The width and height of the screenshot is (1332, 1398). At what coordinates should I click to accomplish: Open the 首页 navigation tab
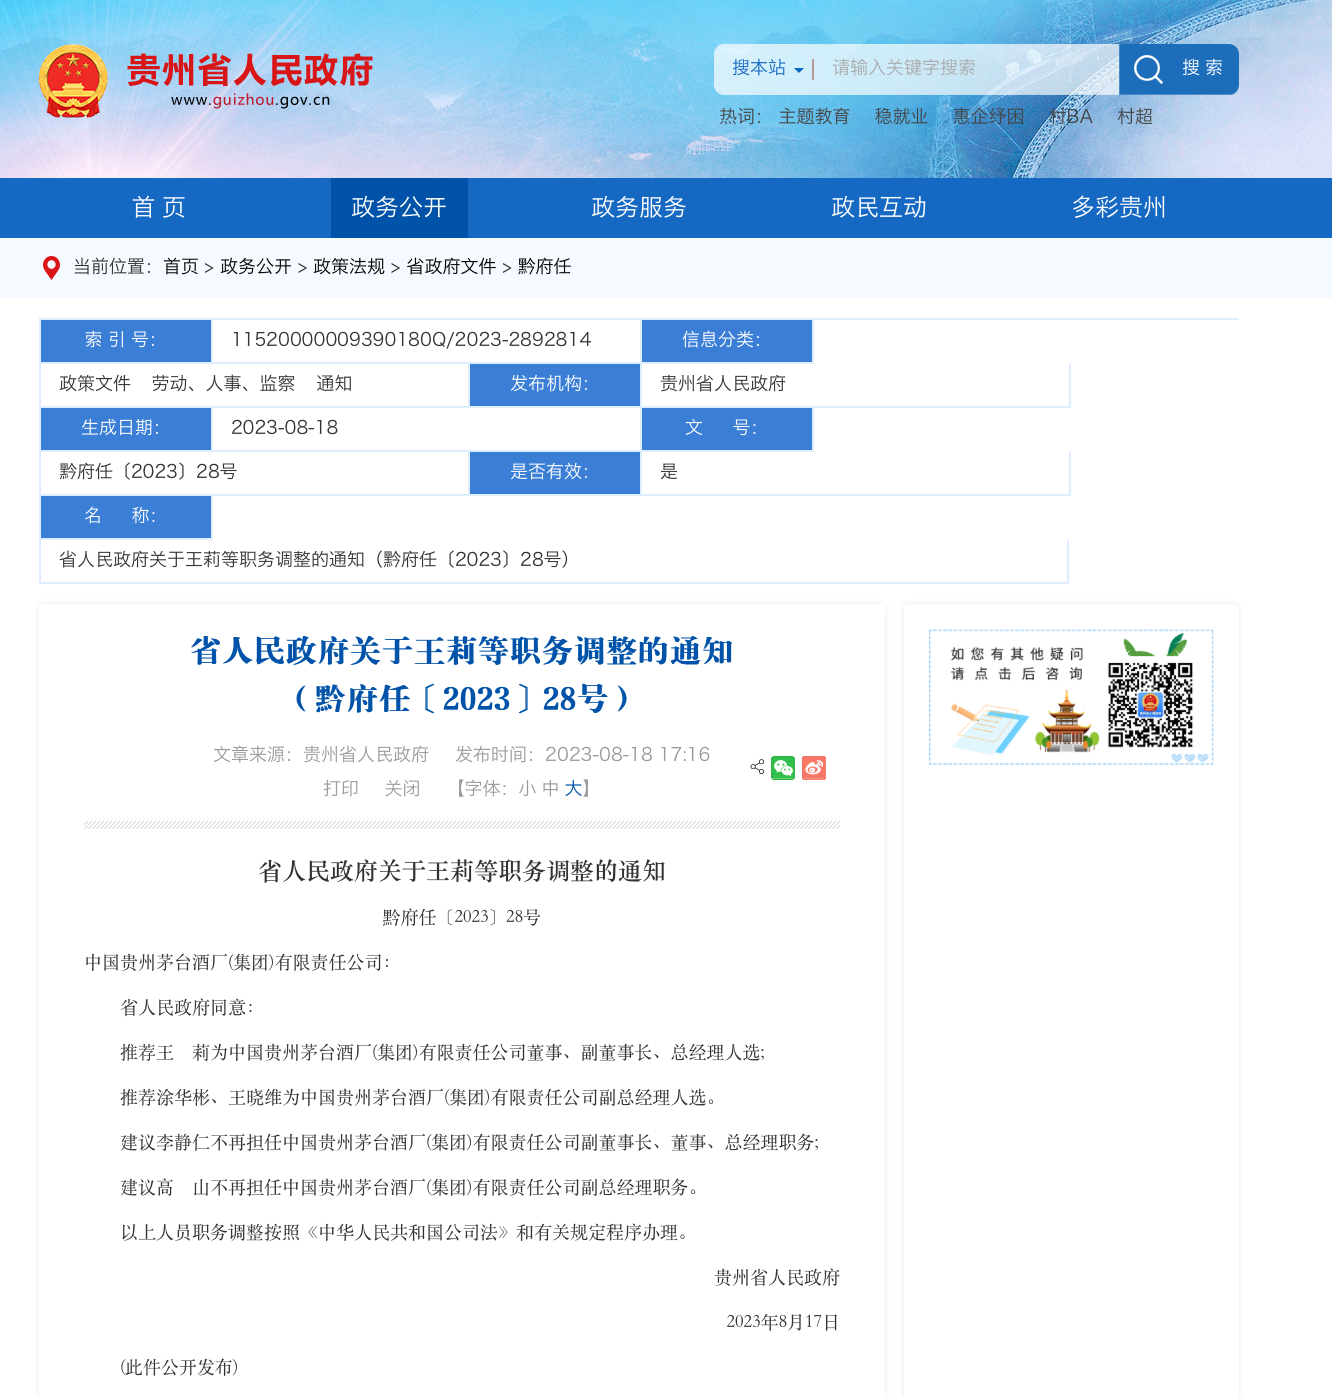tap(159, 208)
